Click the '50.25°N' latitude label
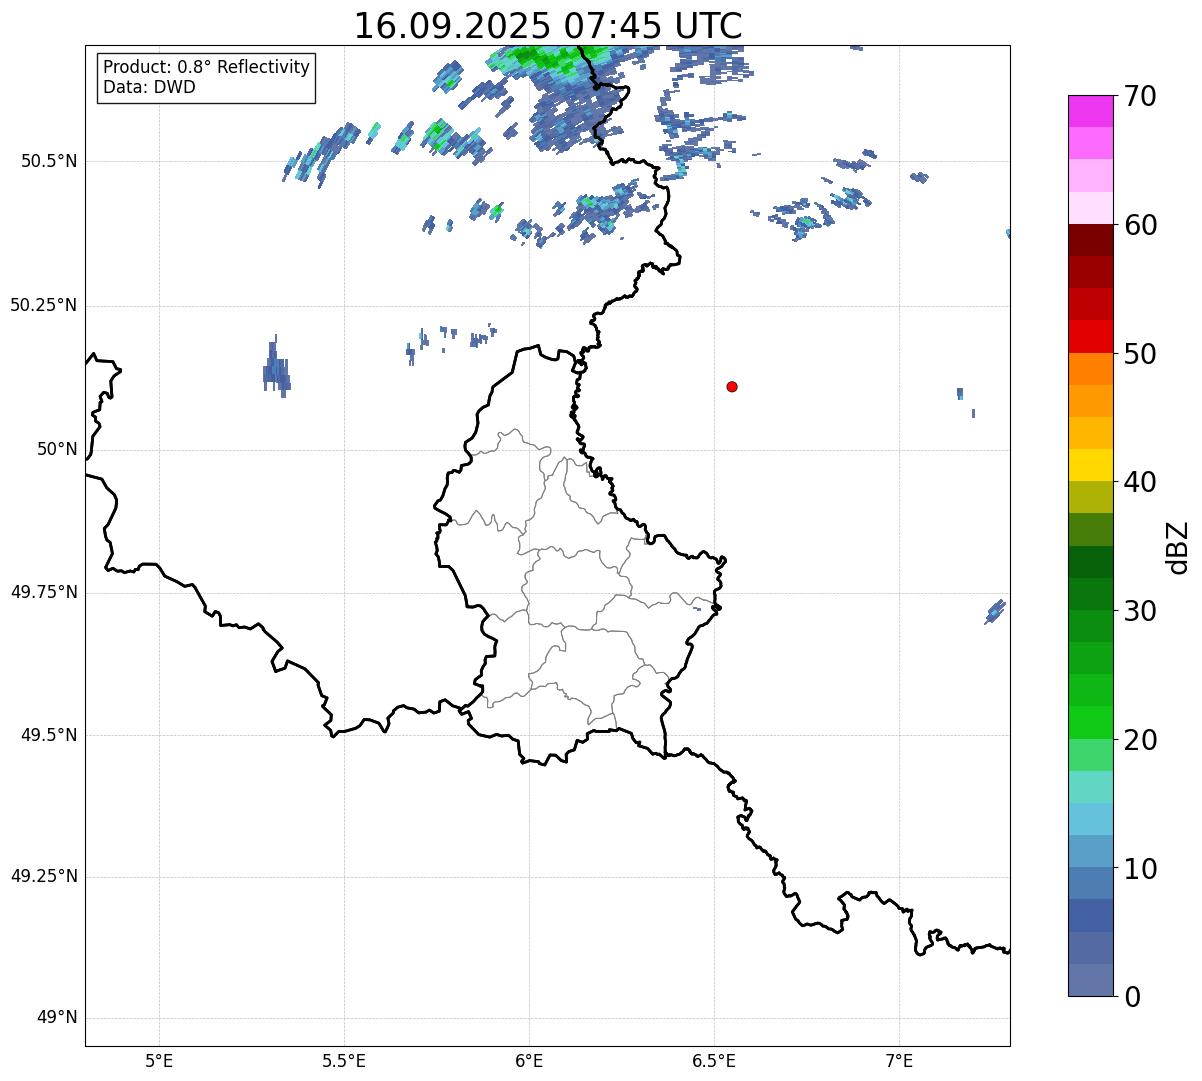Viewport: 1202px width, 1081px height. (x=44, y=305)
